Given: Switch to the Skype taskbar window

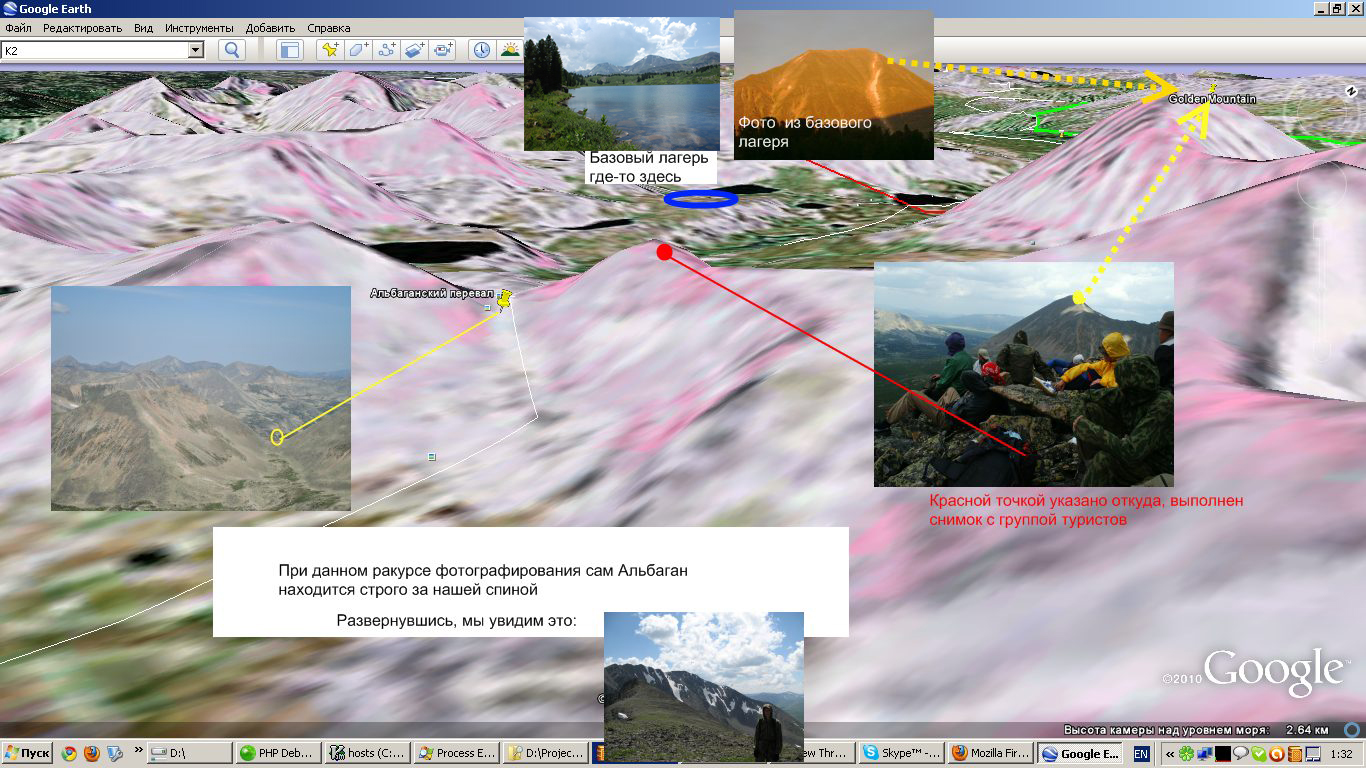Looking at the screenshot, I should click(x=900, y=754).
